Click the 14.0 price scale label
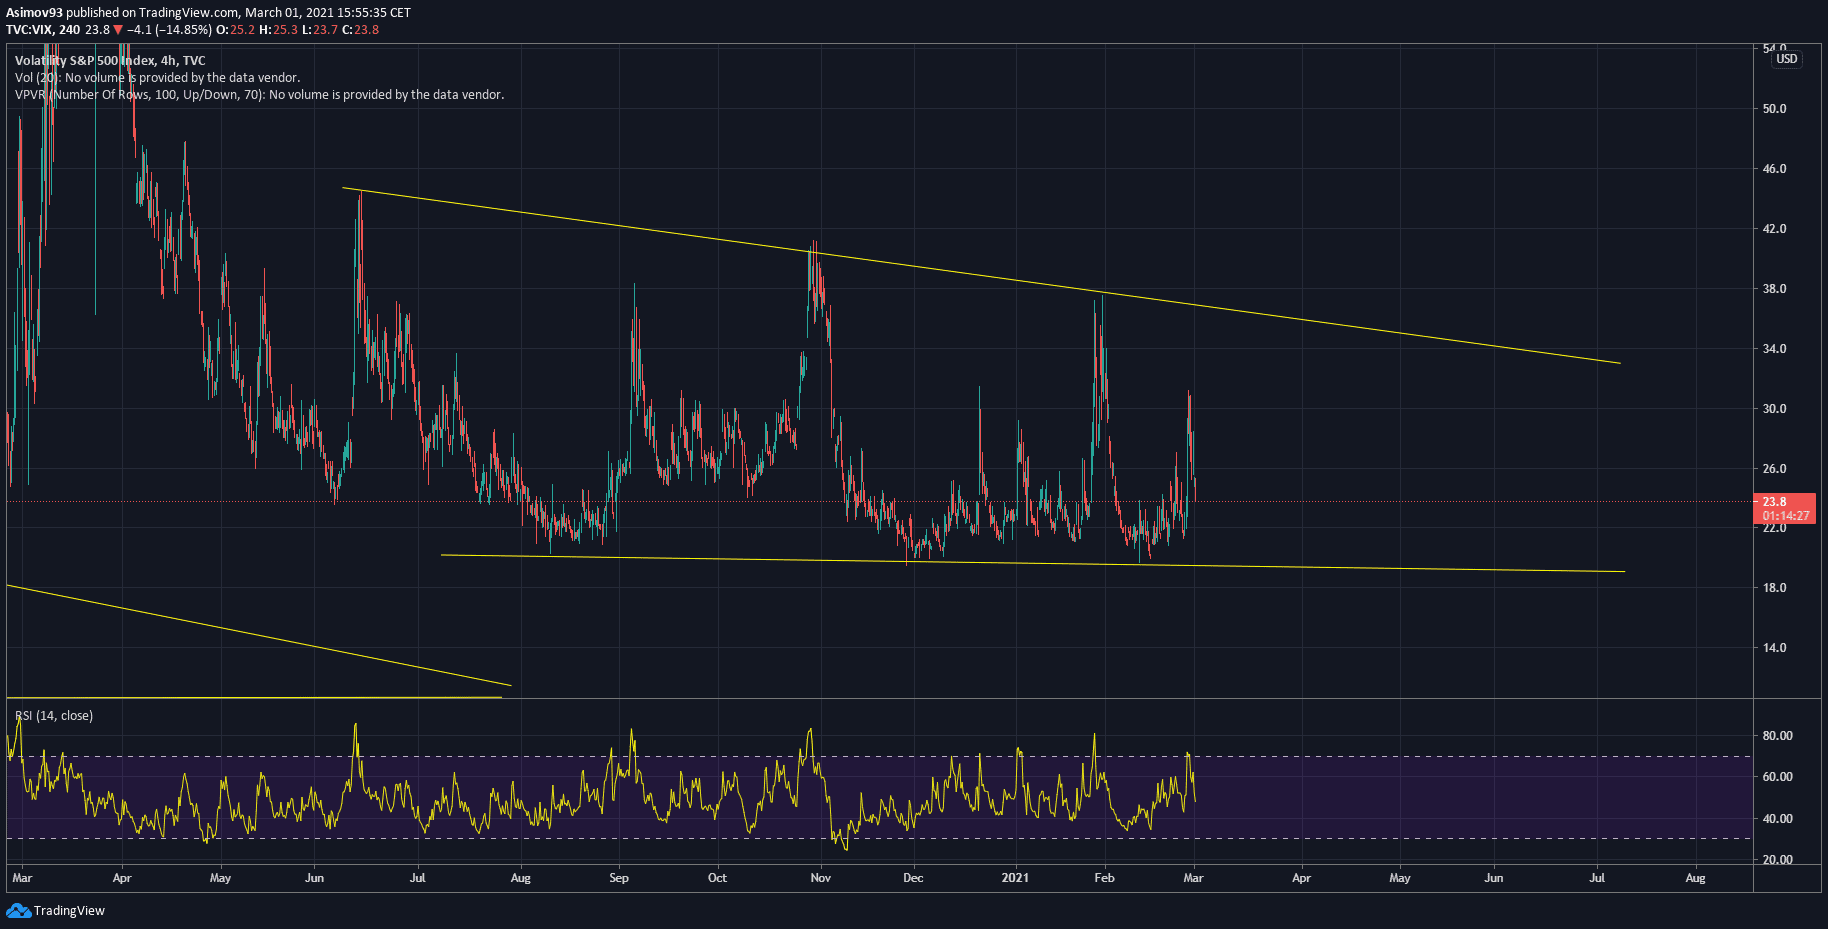Image resolution: width=1828 pixels, height=929 pixels. [1774, 648]
